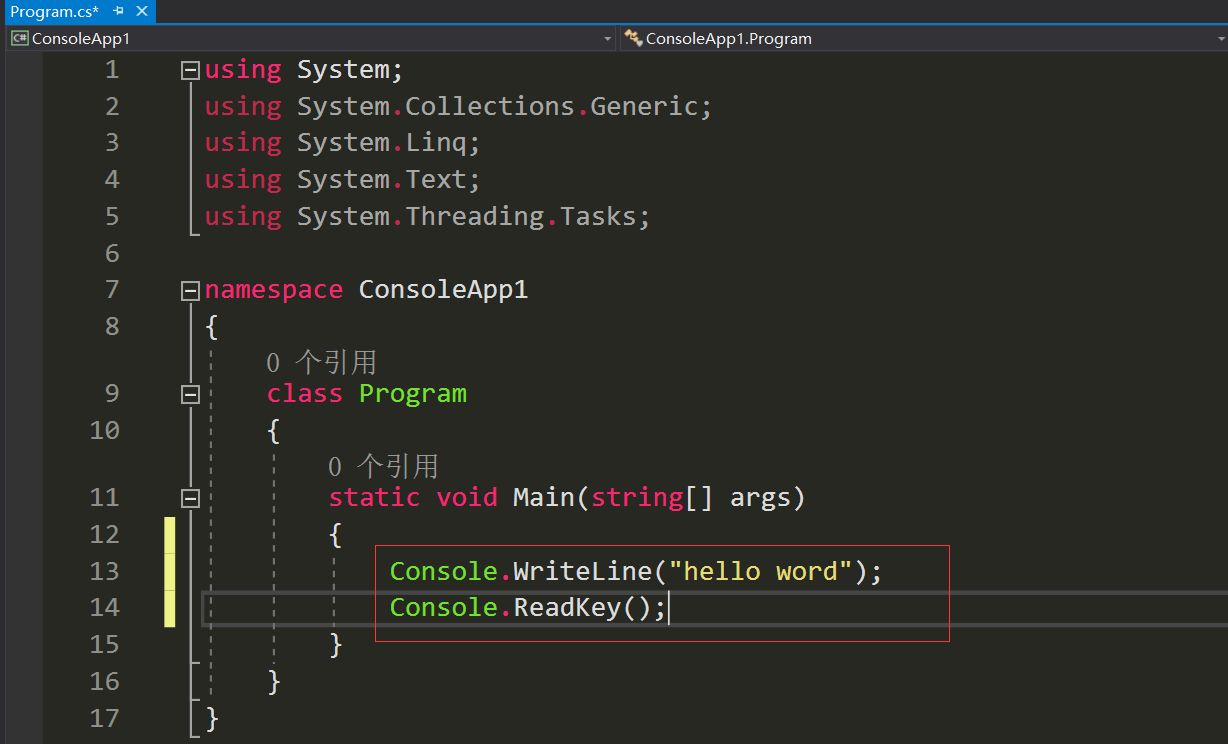Click Collections in the line 2 using
The width and height of the screenshot is (1228, 744).
coord(490,107)
